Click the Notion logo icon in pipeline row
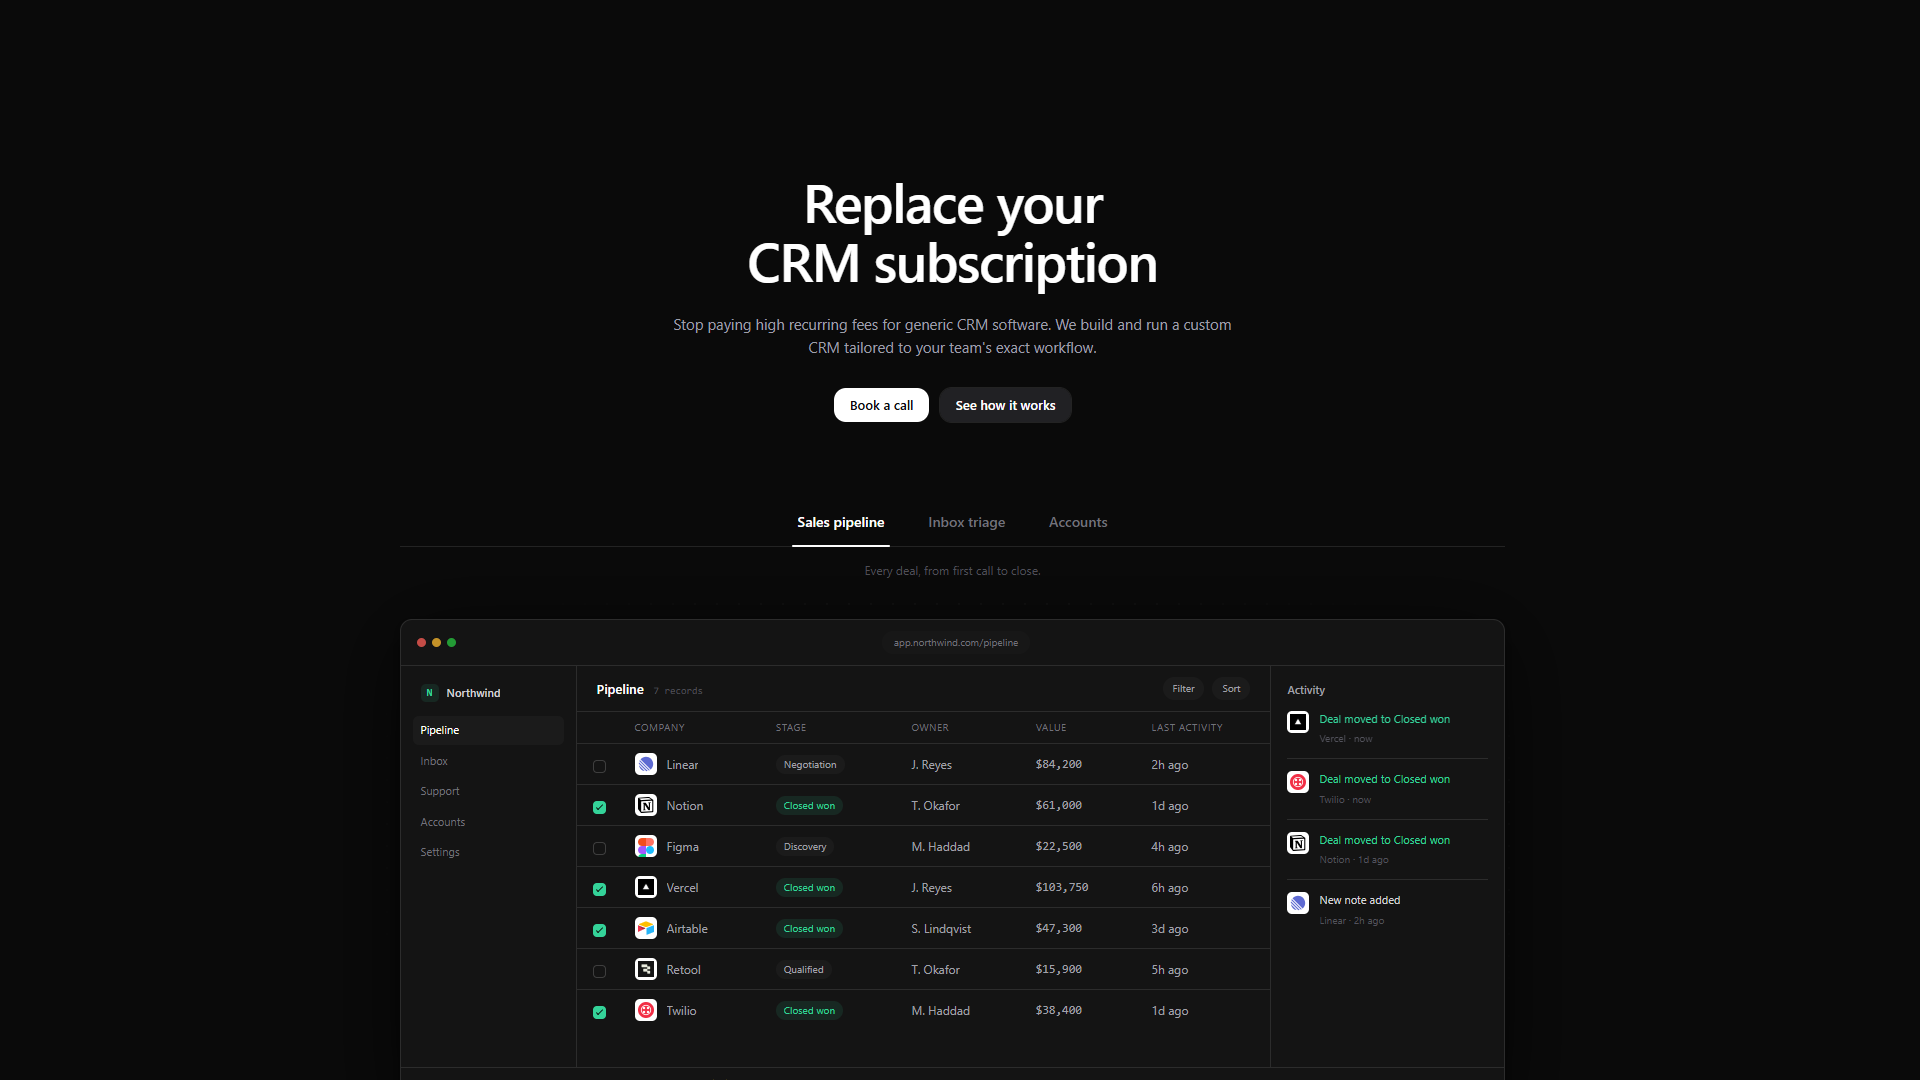The height and width of the screenshot is (1080, 1920). [x=646, y=806]
